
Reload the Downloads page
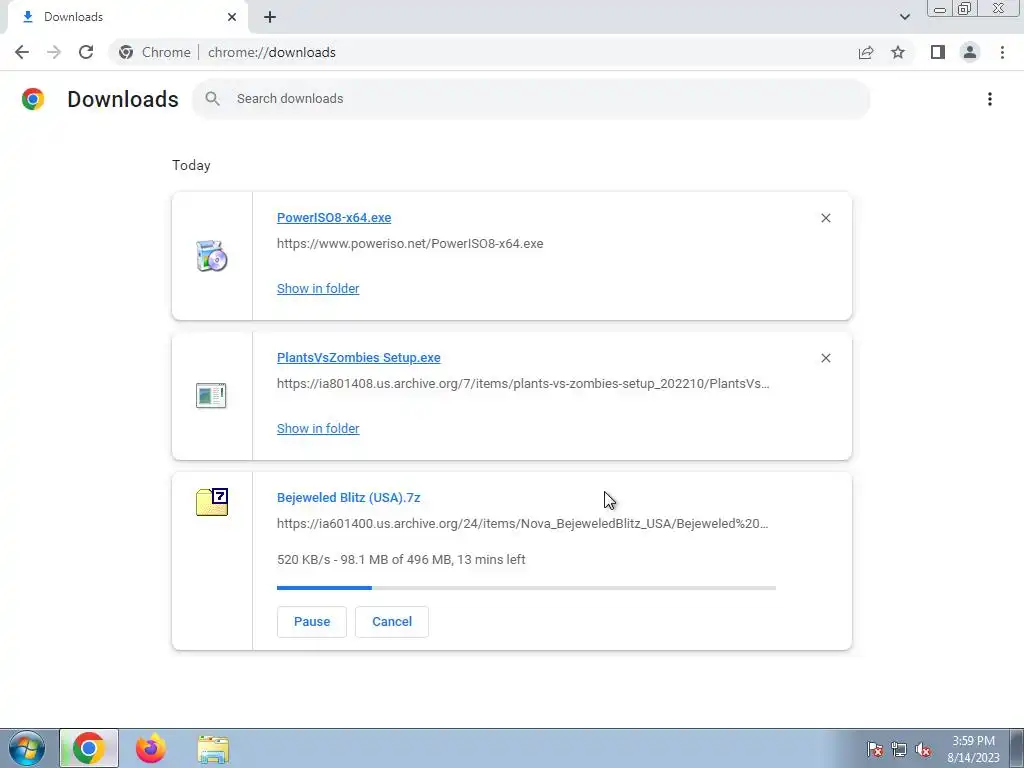[x=86, y=52]
